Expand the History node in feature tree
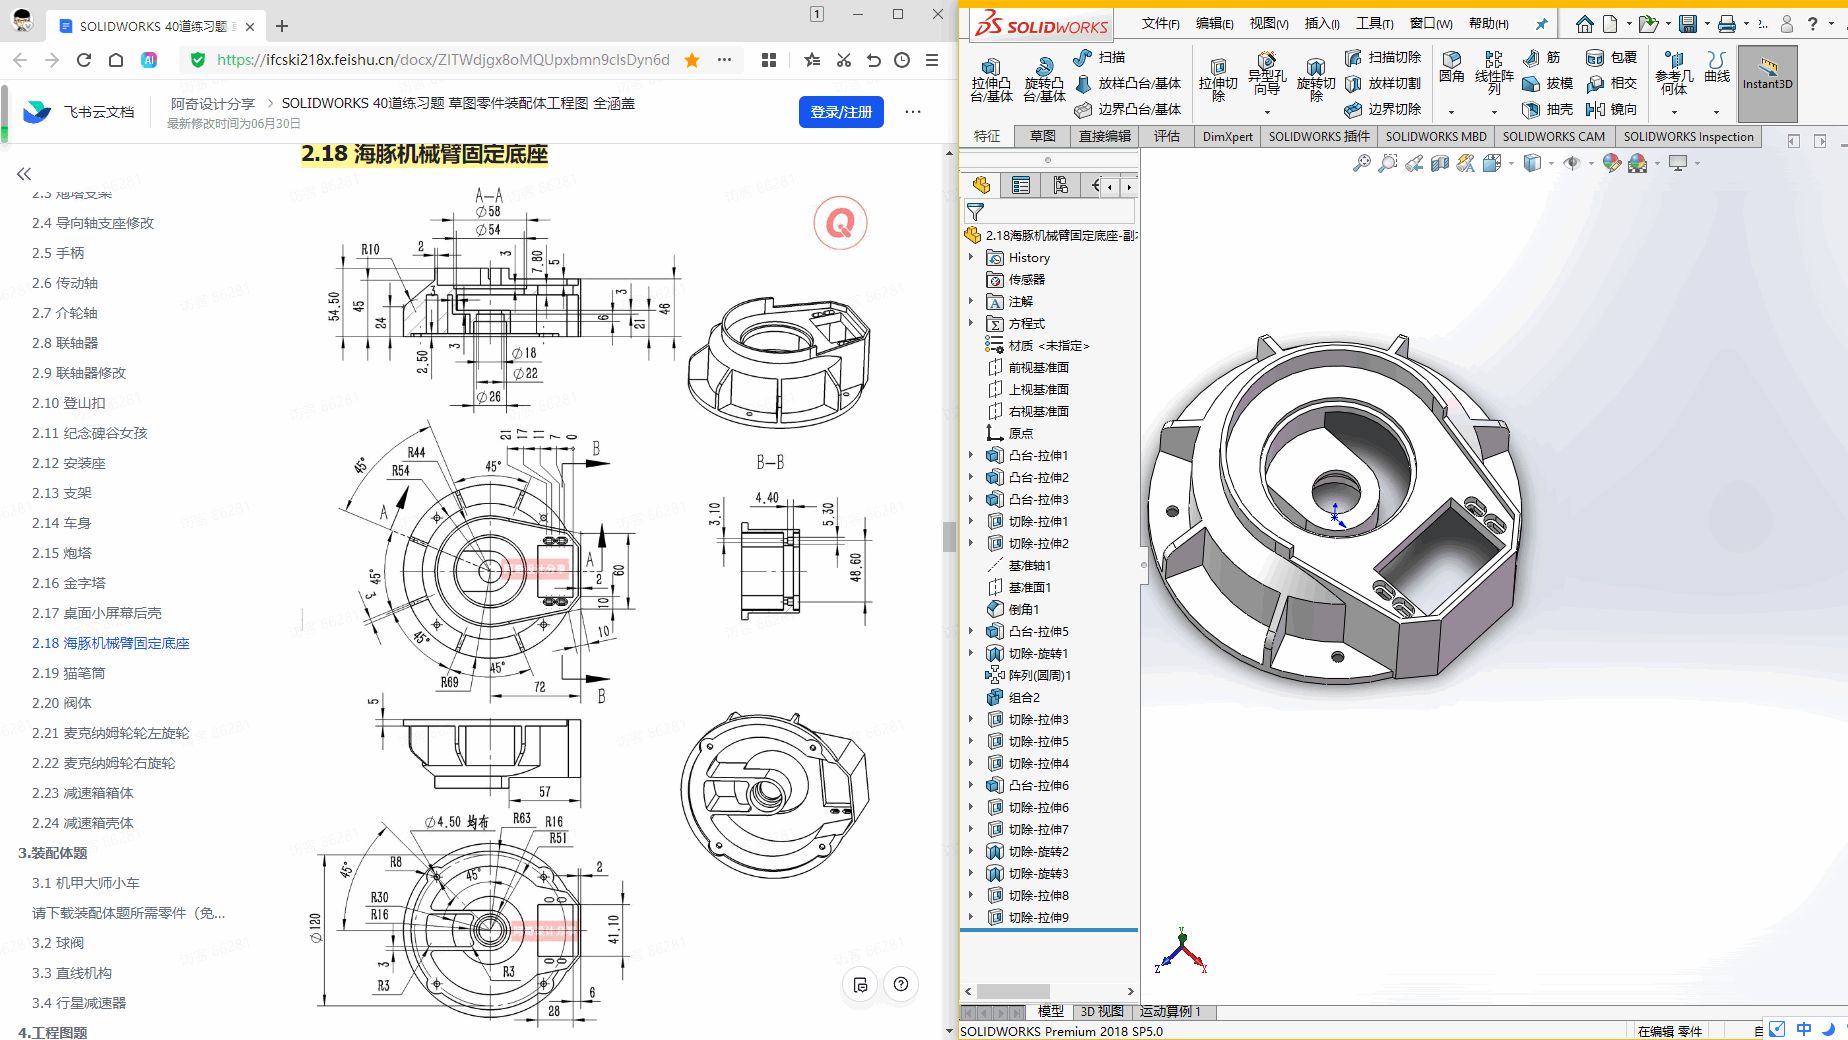 [x=970, y=257]
